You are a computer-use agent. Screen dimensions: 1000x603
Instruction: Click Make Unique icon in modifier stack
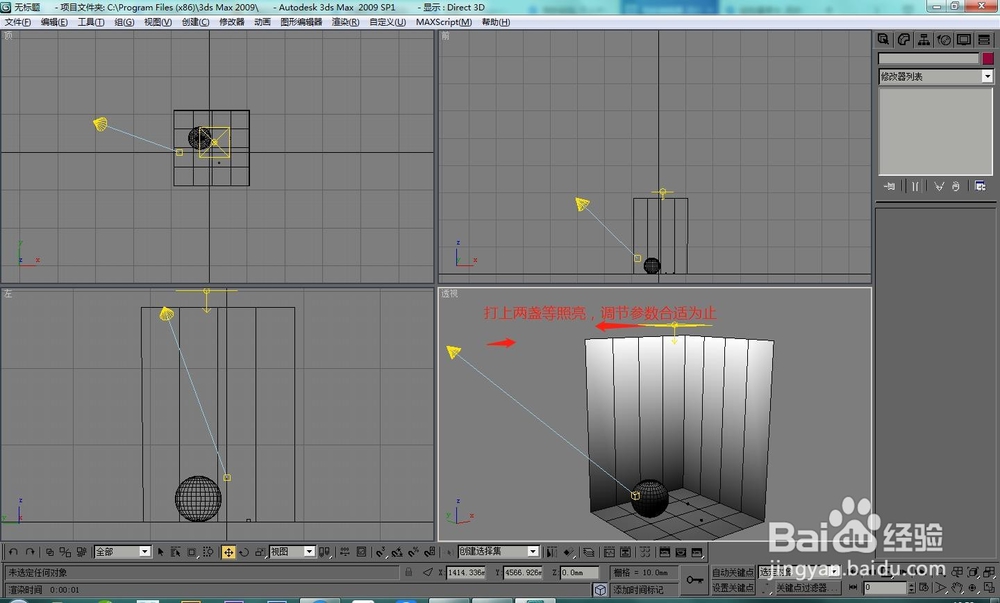[939, 186]
